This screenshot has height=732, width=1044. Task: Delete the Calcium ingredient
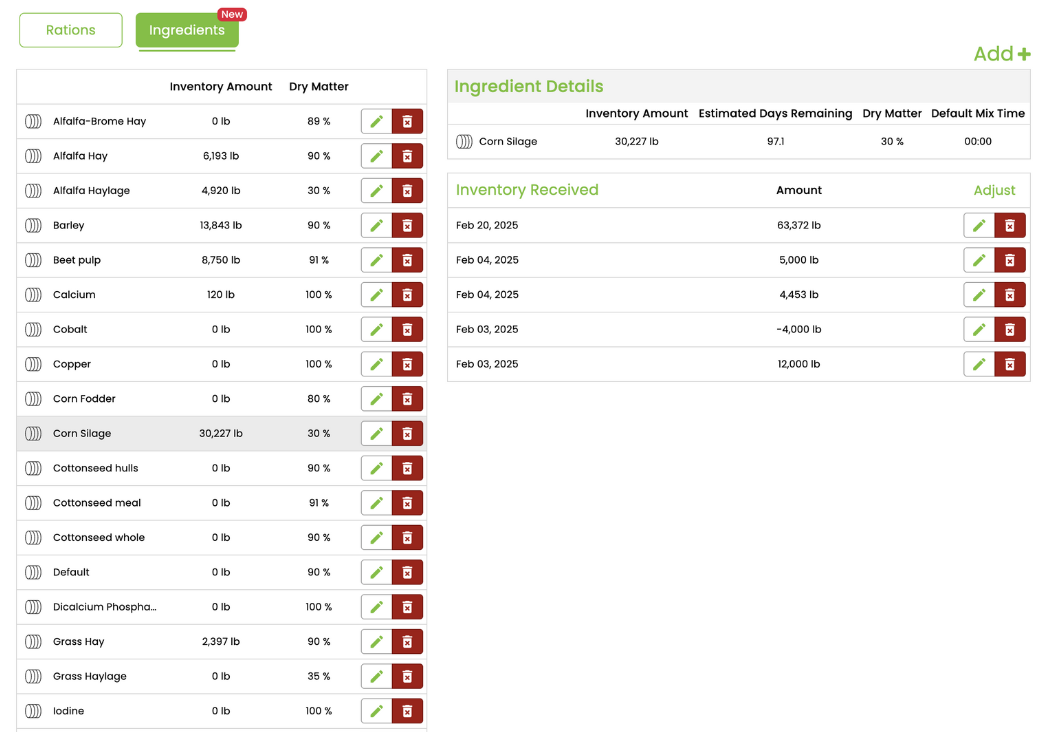click(x=407, y=294)
